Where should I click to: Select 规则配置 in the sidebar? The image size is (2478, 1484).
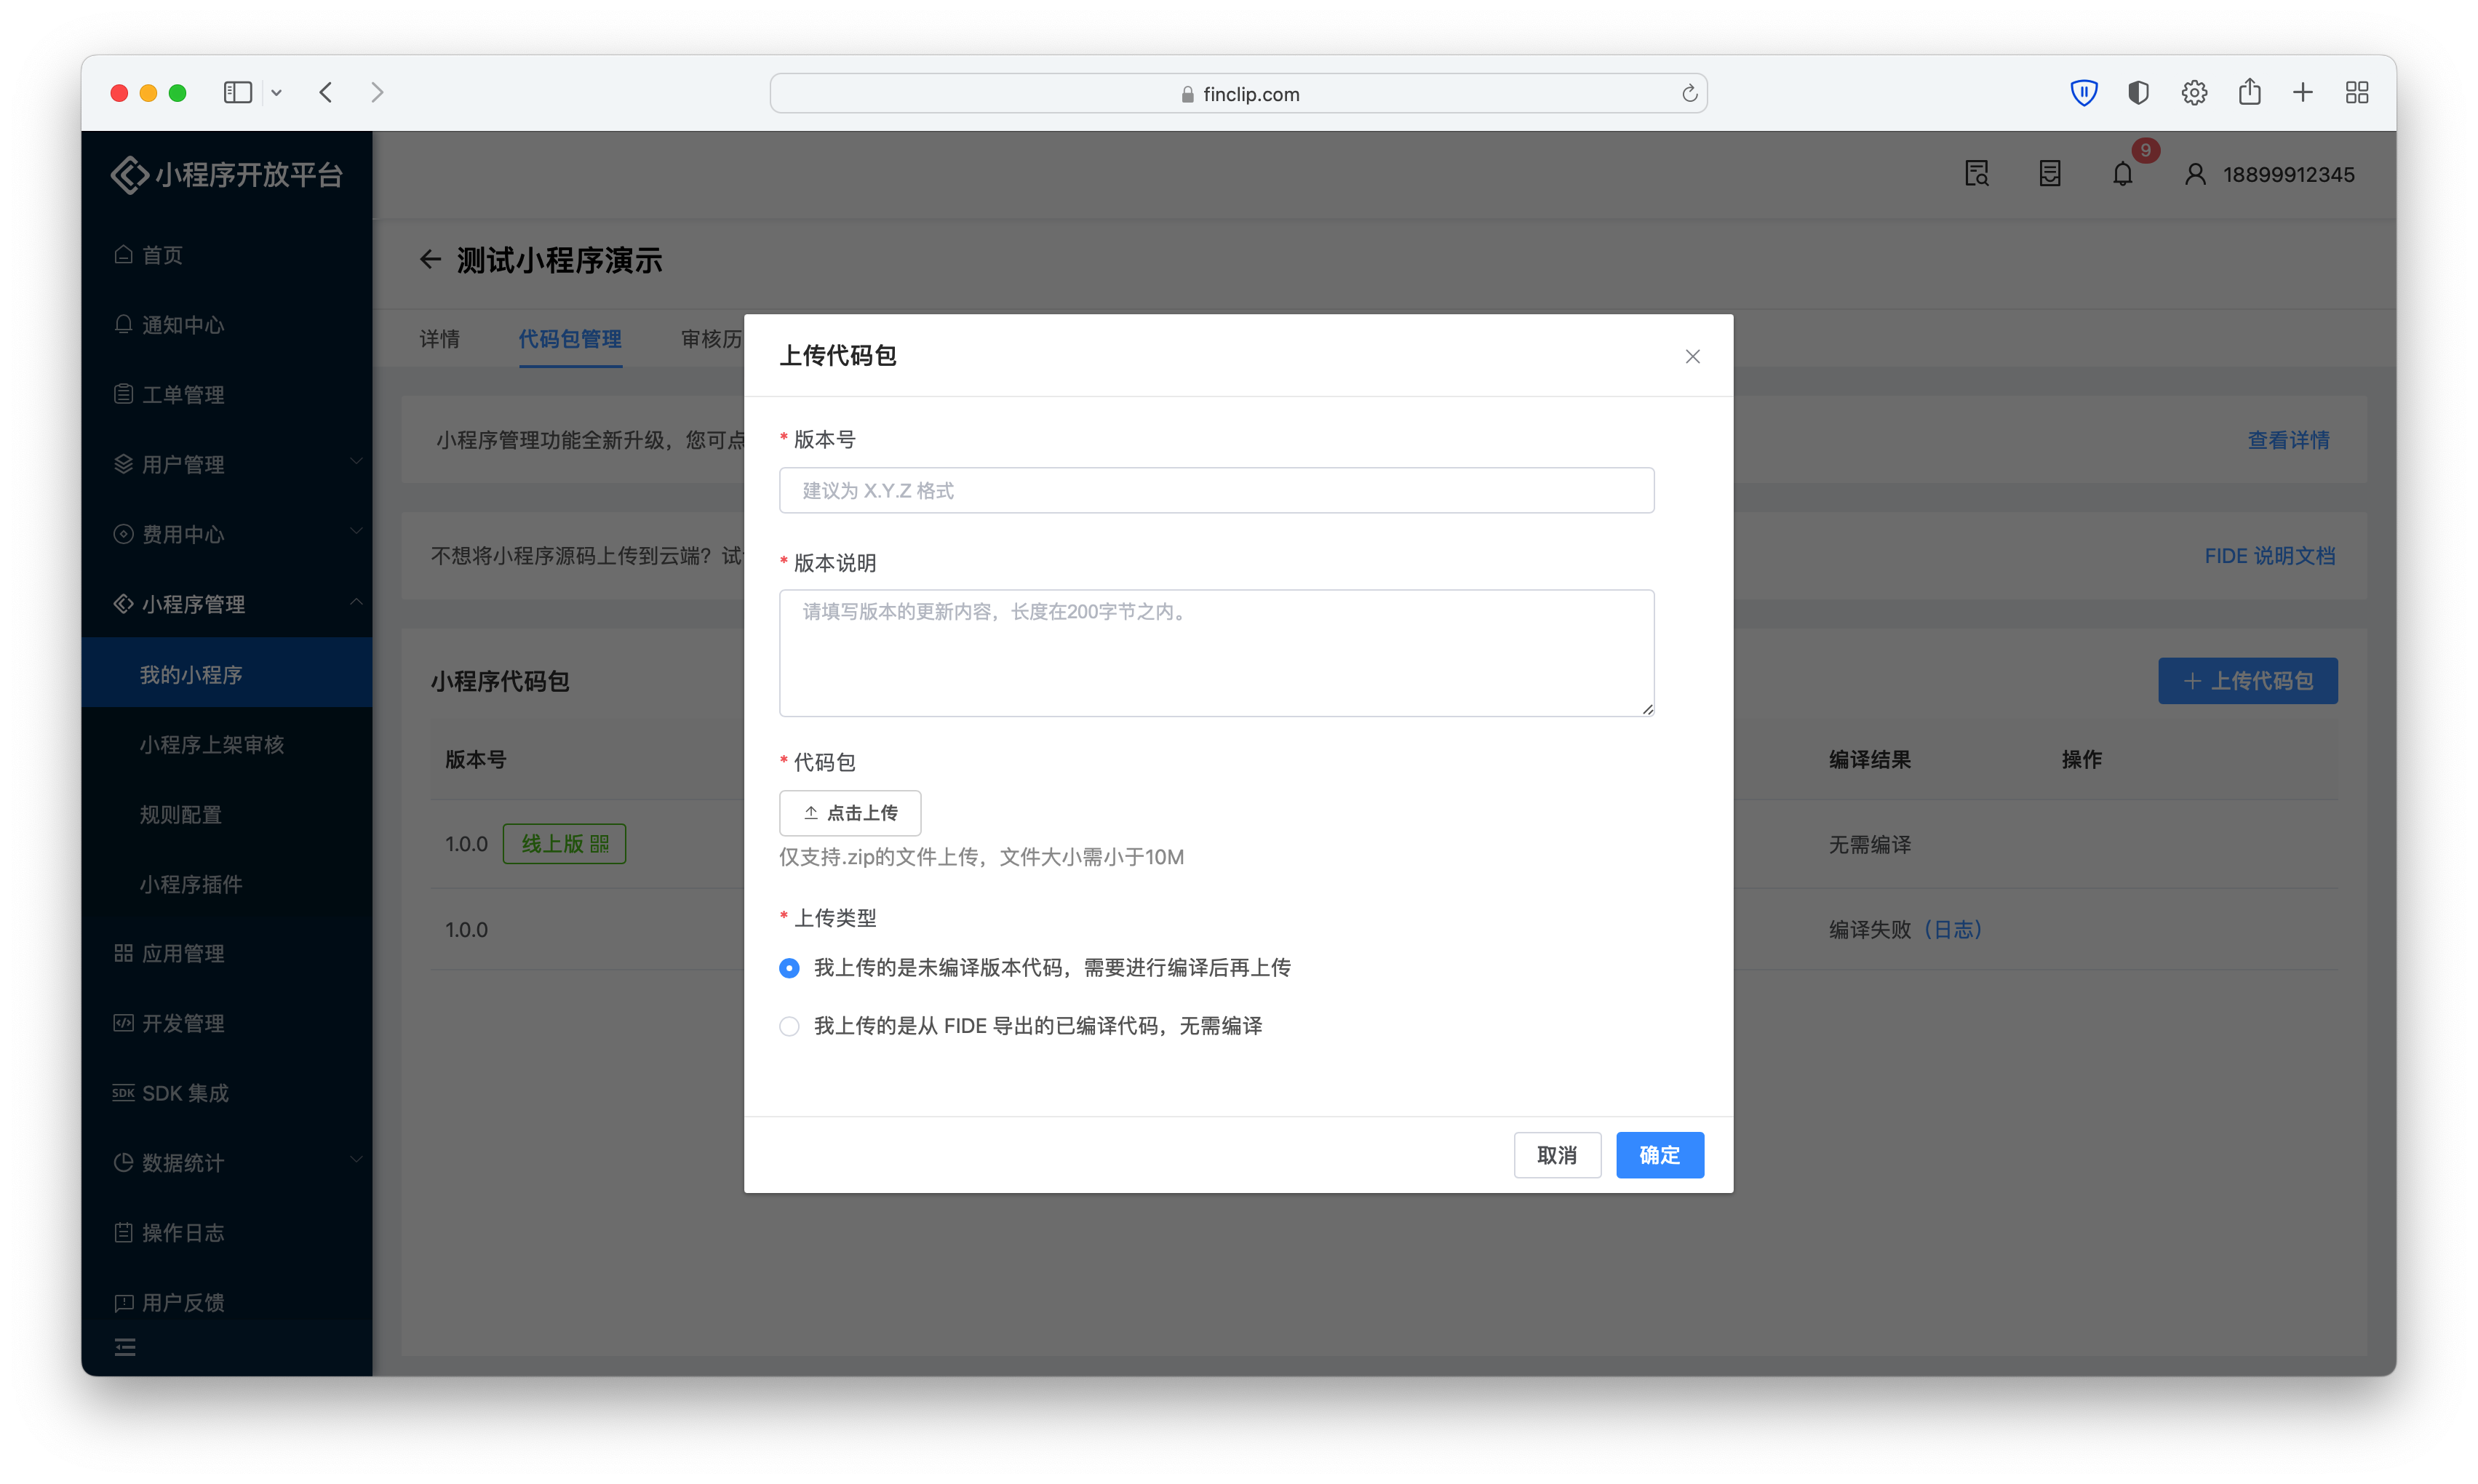point(227,814)
